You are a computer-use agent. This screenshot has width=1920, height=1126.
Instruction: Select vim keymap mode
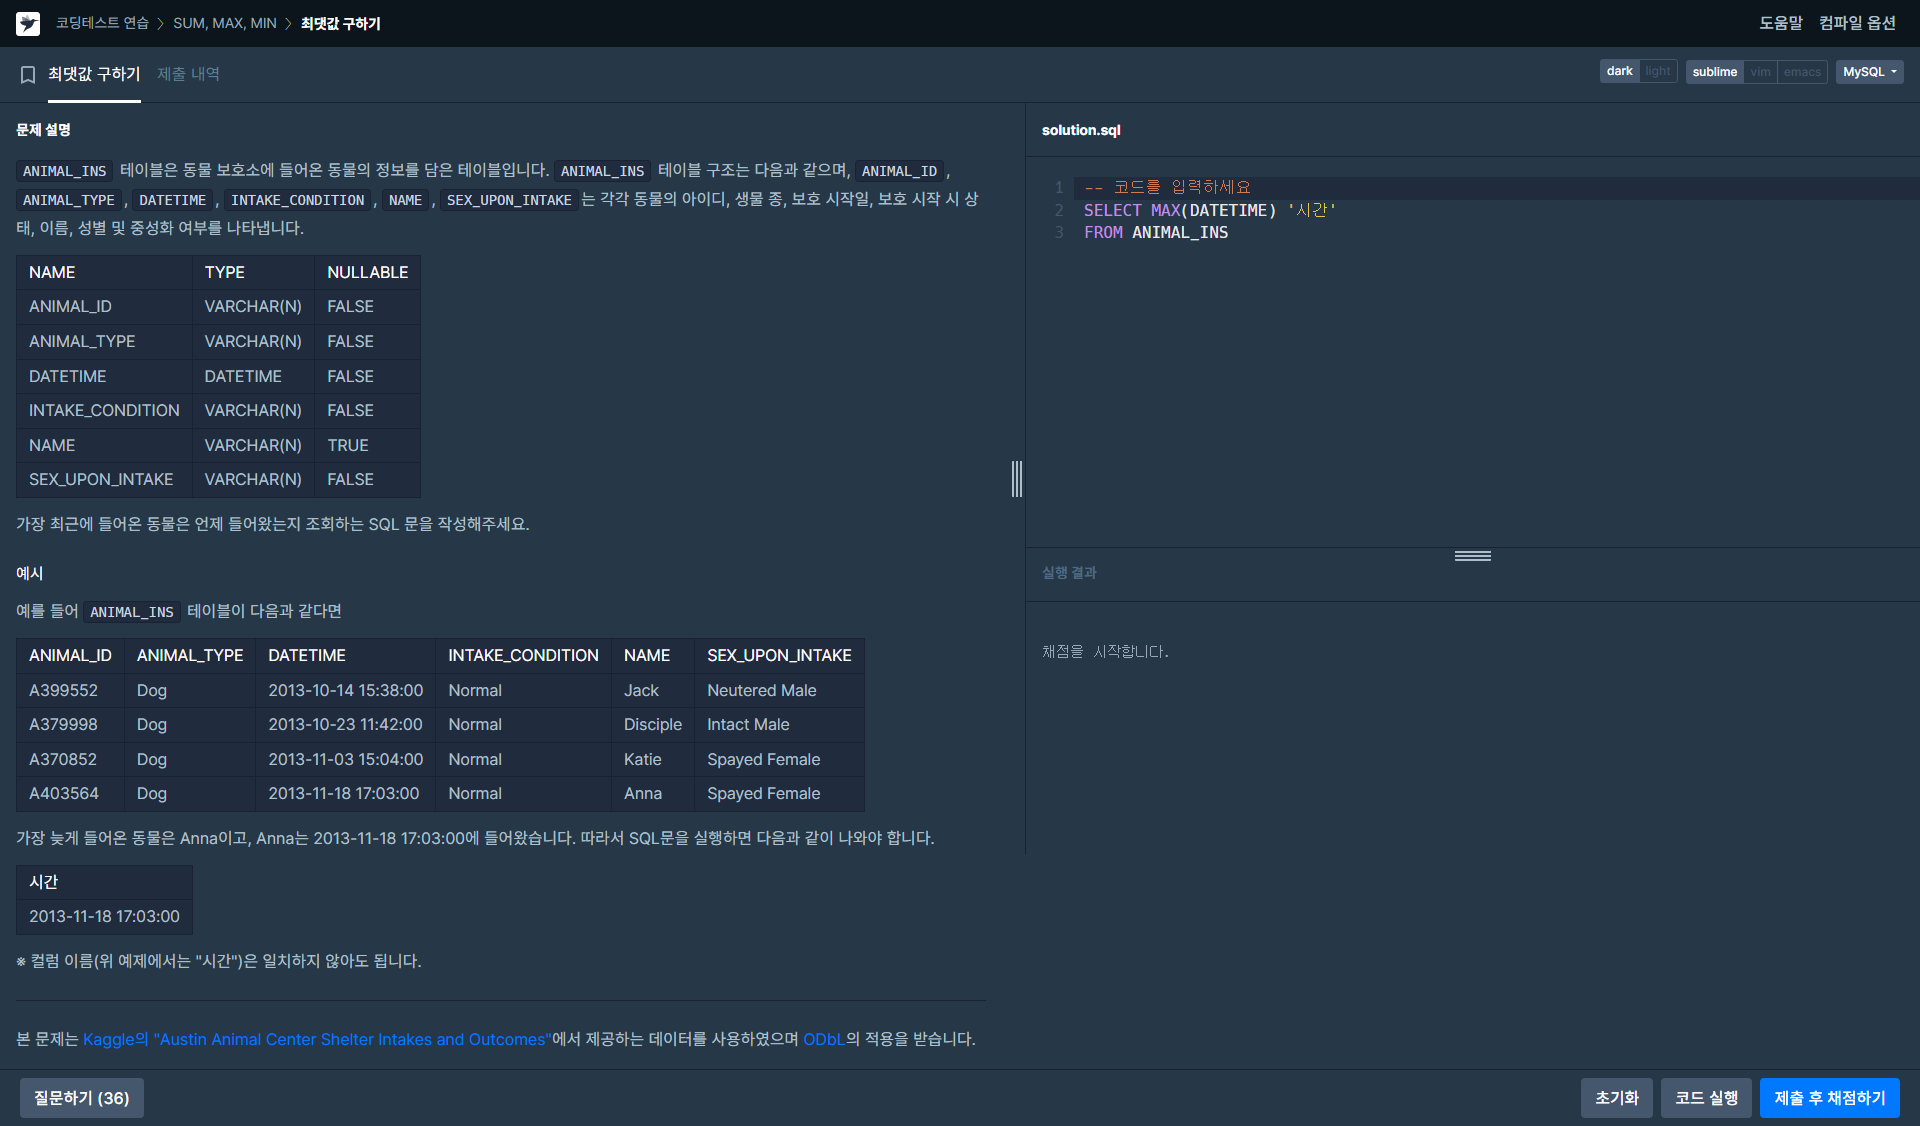pos(1760,72)
